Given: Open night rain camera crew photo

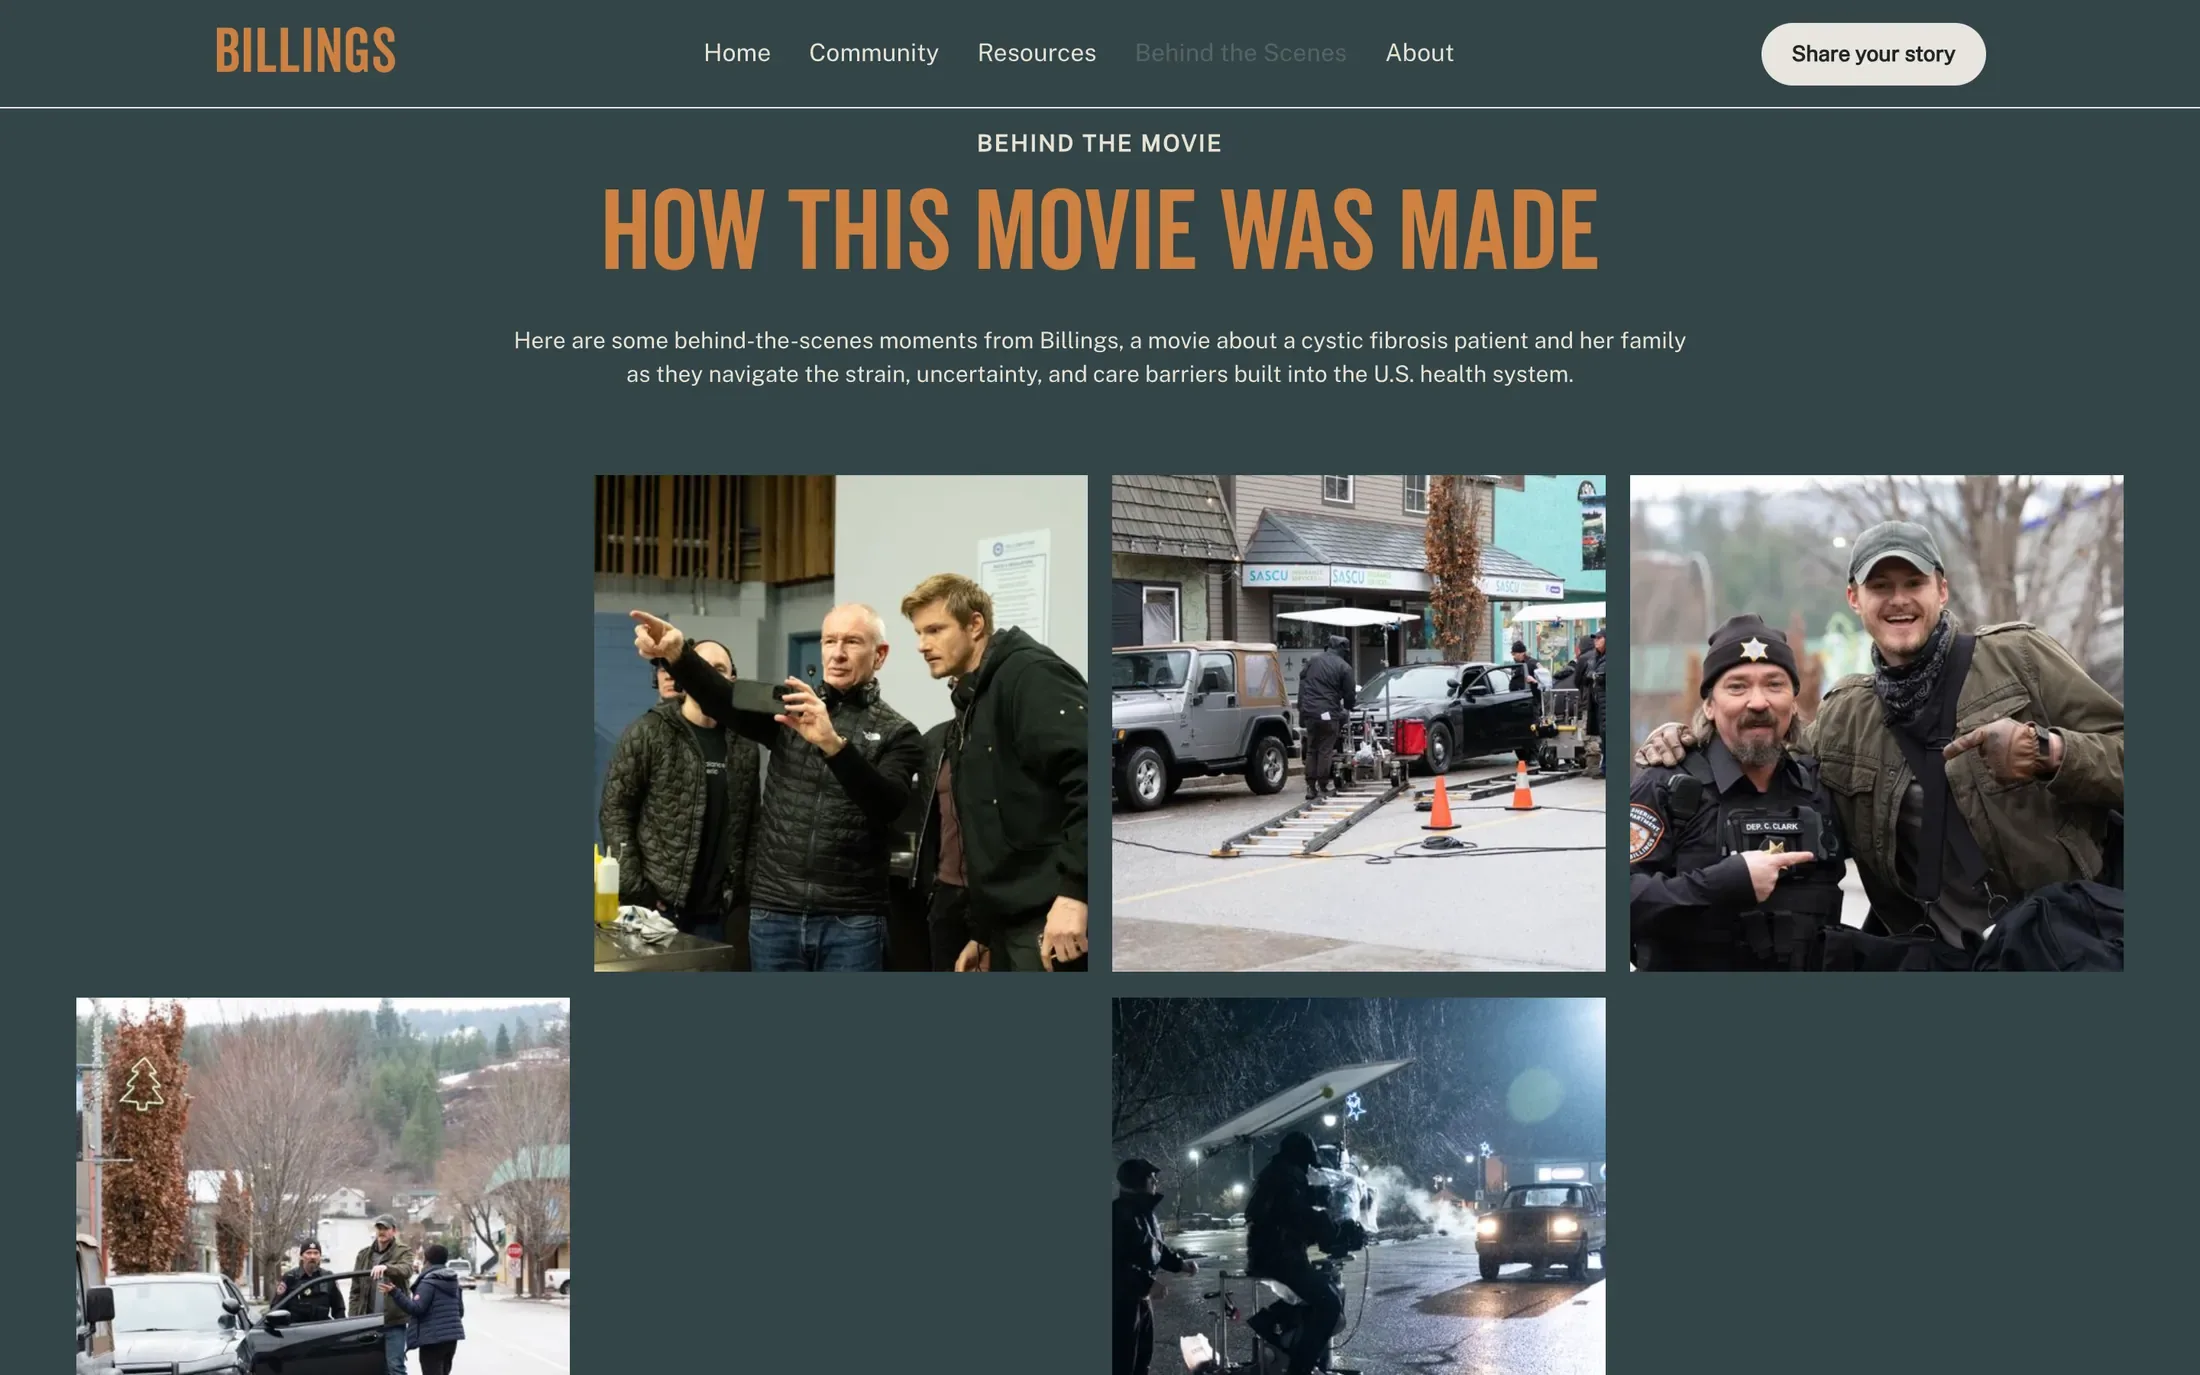Looking at the screenshot, I should coord(1359,1186).
